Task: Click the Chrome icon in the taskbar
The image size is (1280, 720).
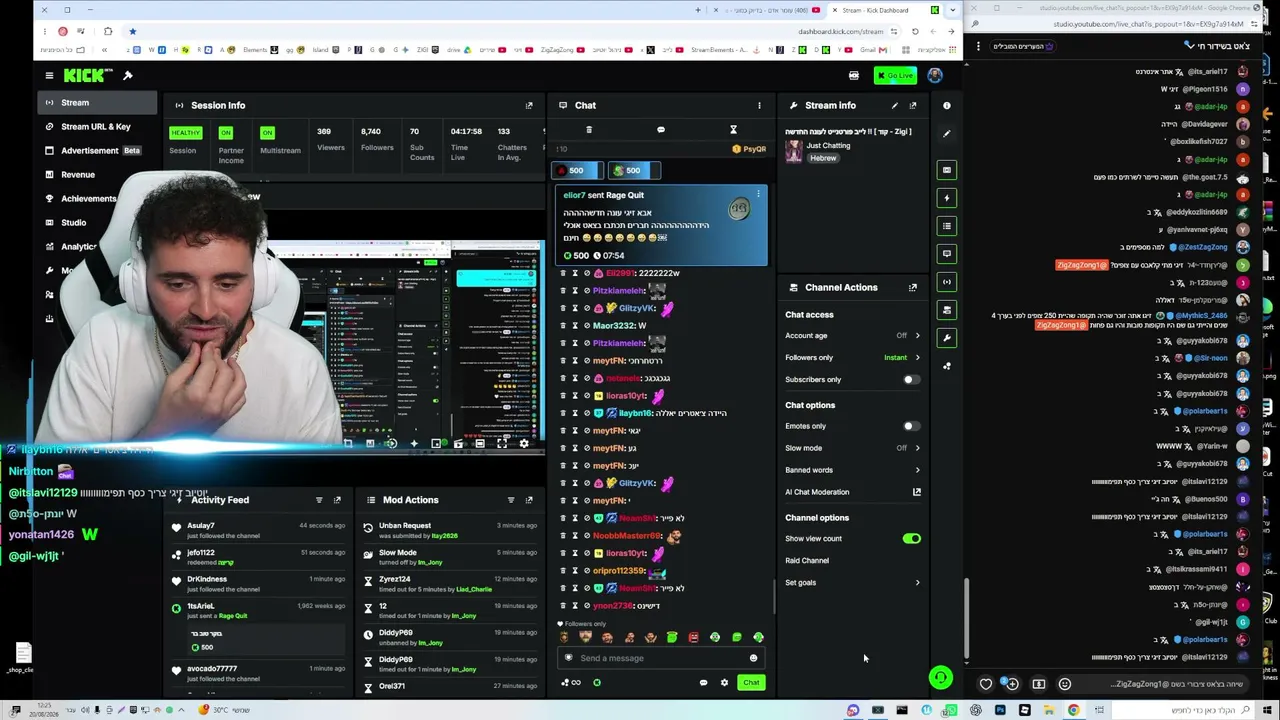Action: (x=1073, y=710)
